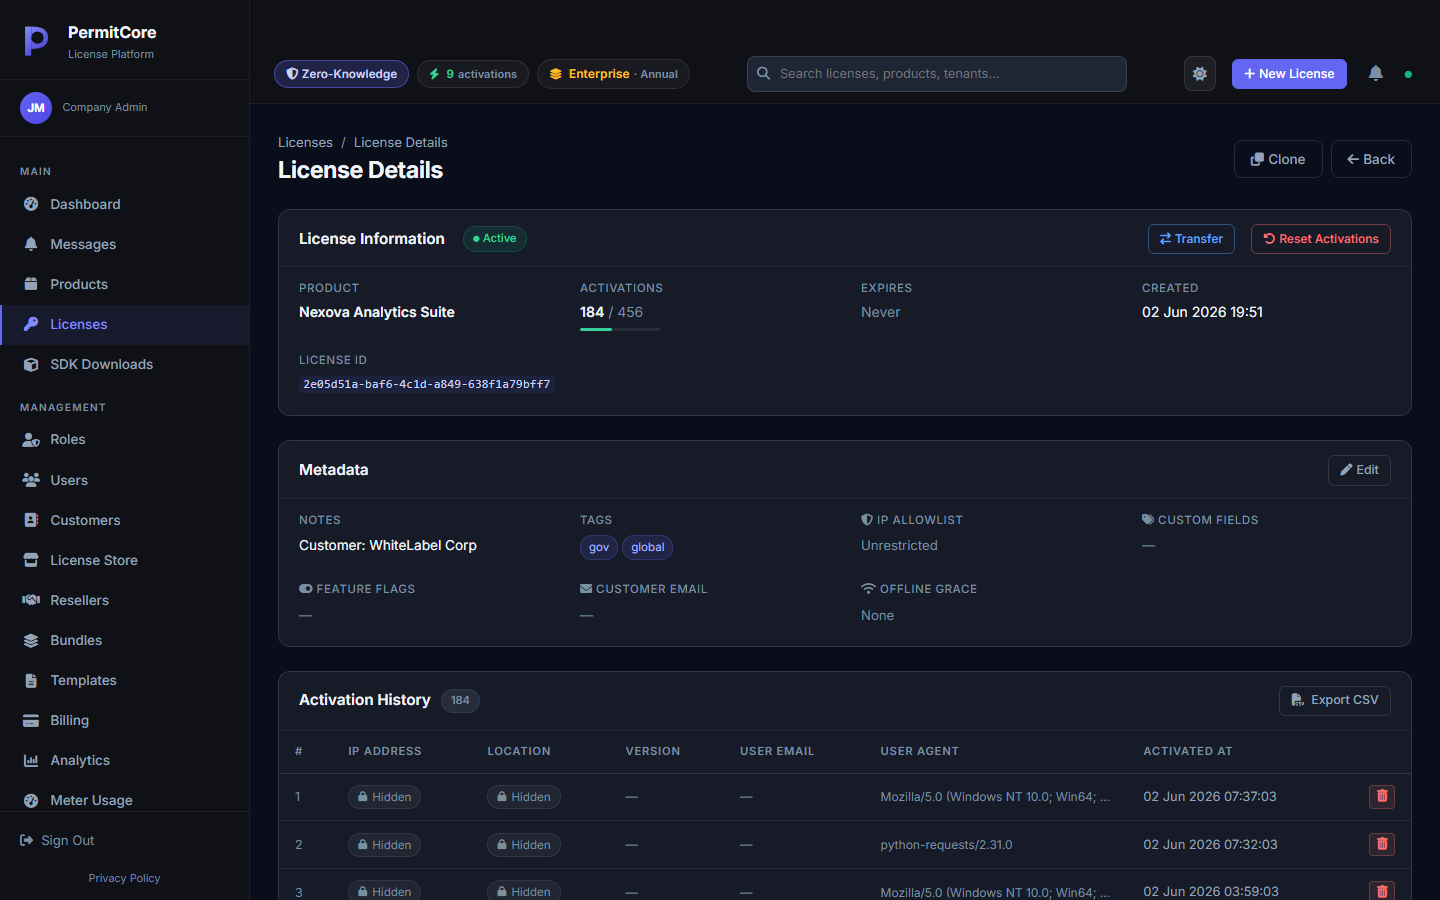Open the Privacy Policy link
This screenshot has width=1440, height=900.
(x=124, y=878)
